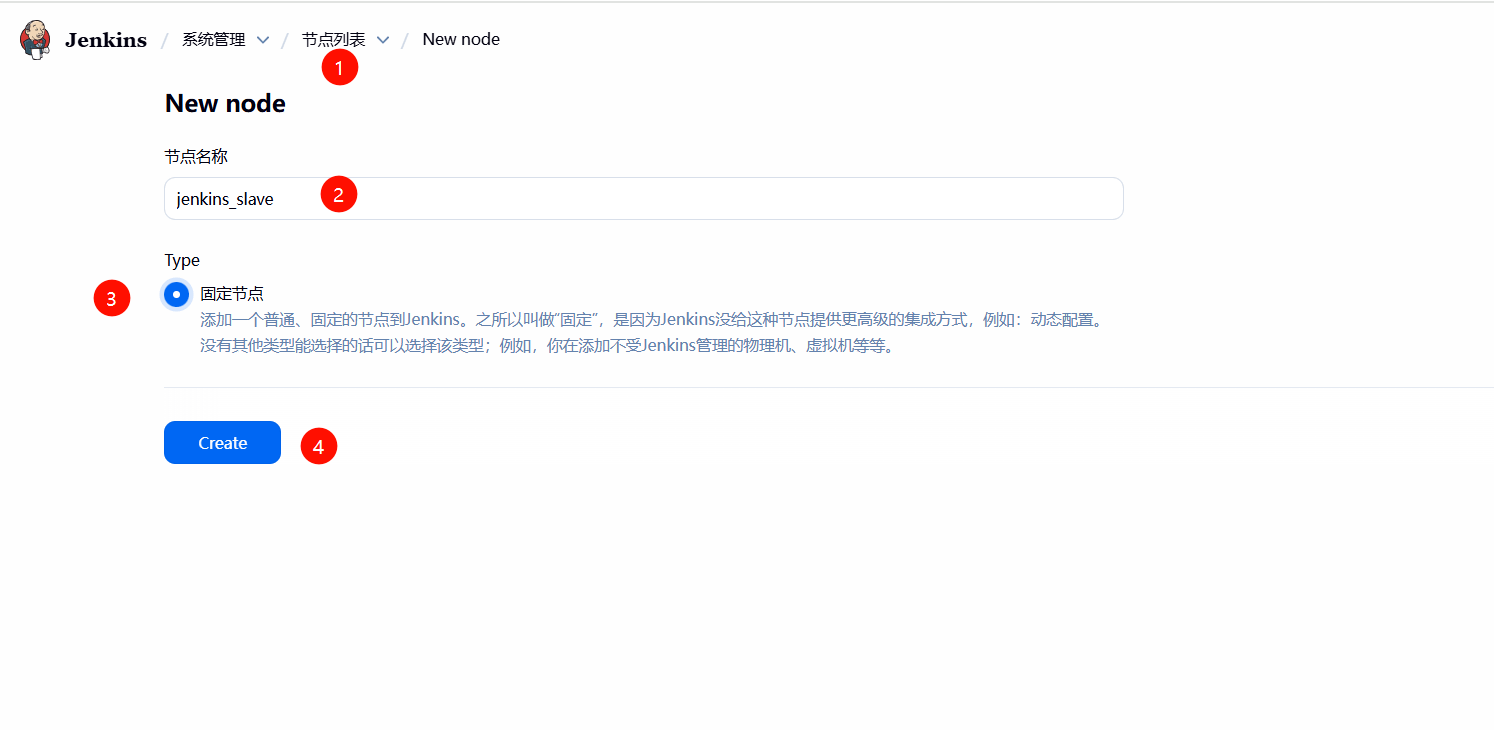This screenshot has height=730, width=1494.
Task: Select the 固定节点 radio button
Action: 176,294
